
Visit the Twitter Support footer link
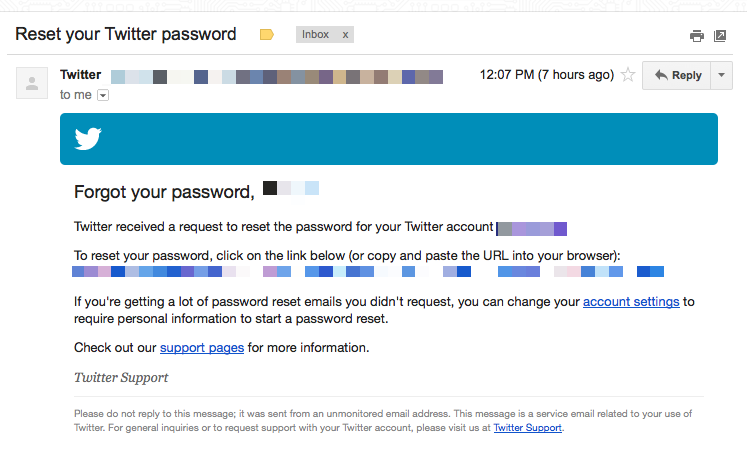click(x=527, y=428)
